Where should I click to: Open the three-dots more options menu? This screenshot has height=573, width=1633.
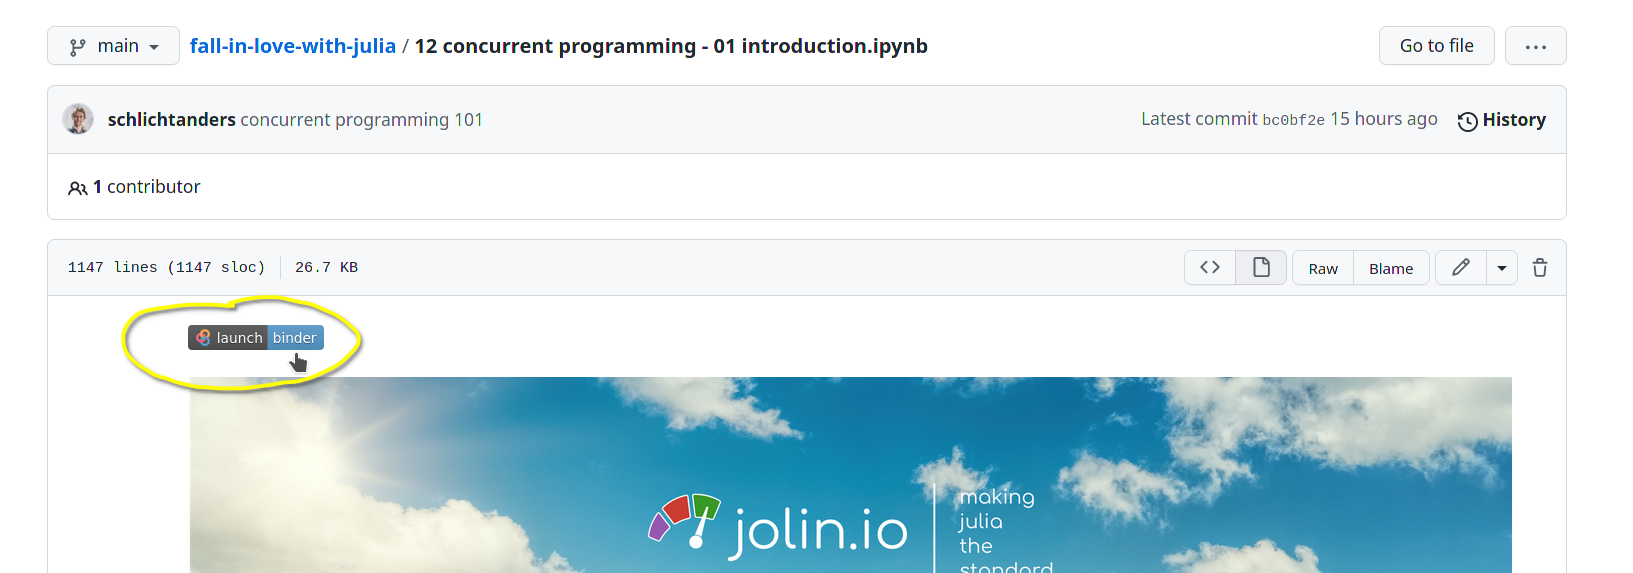click(x=1535, y=46)
